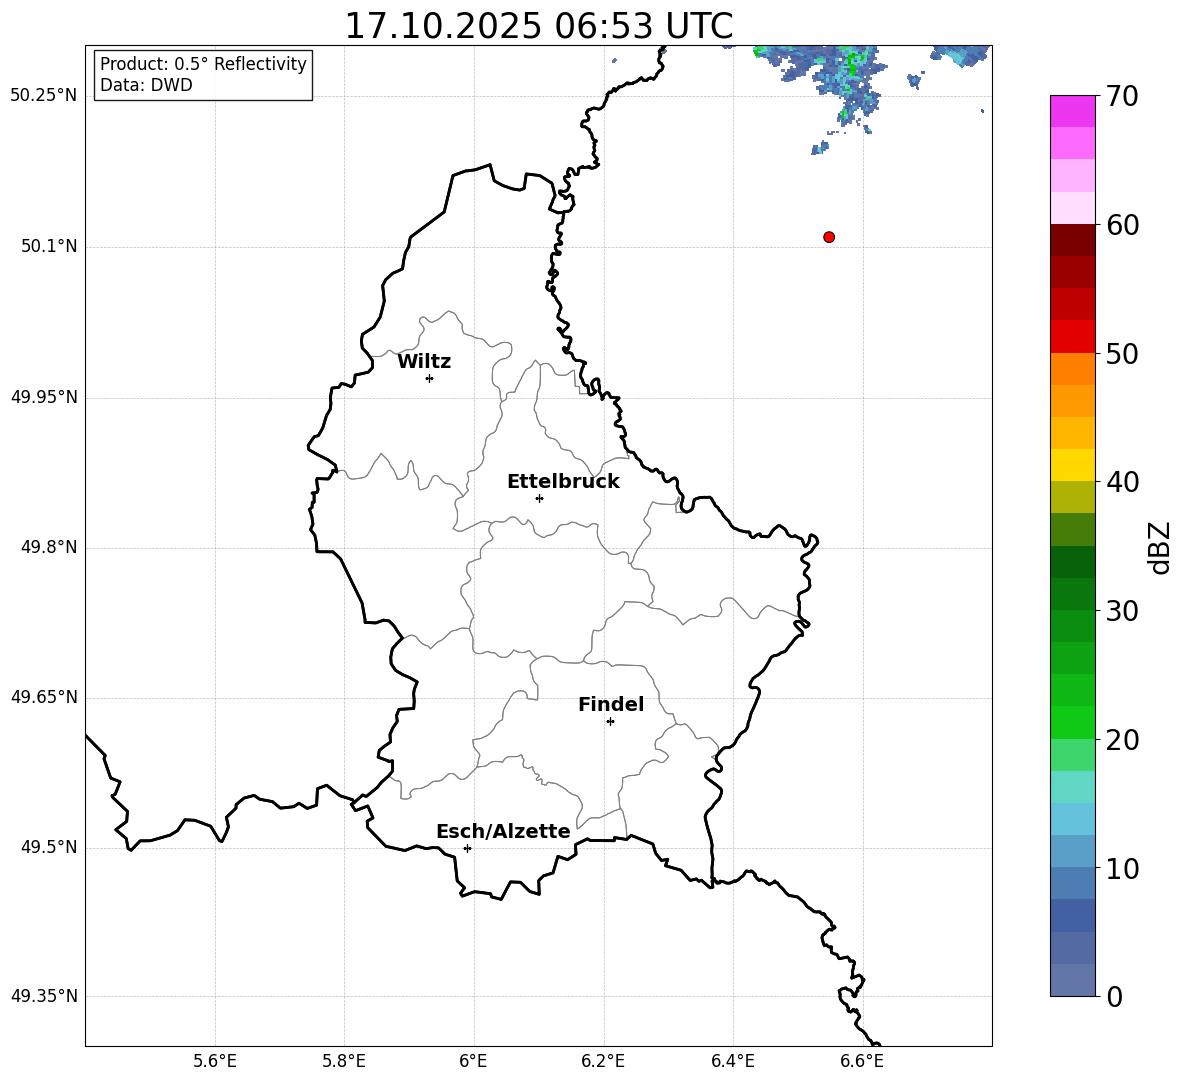
Task: Click the colorbar tick label 10
Action: click(1122, 869)
